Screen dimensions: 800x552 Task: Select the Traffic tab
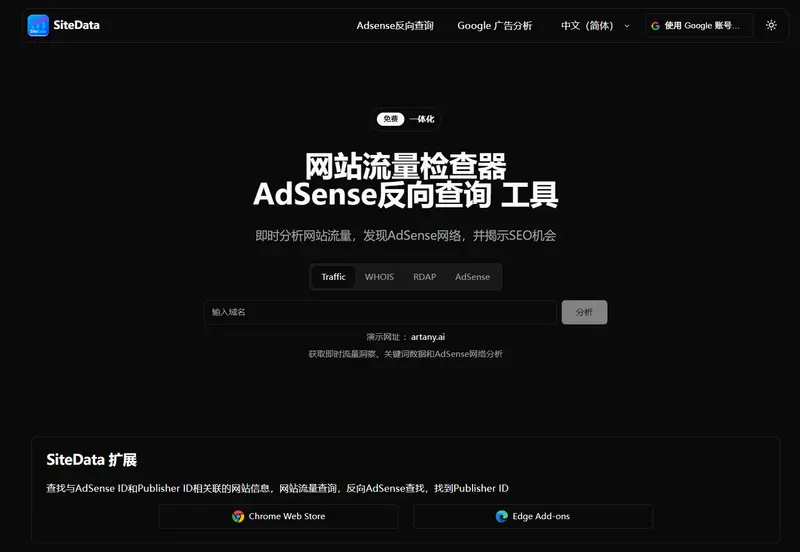[333, 277]
